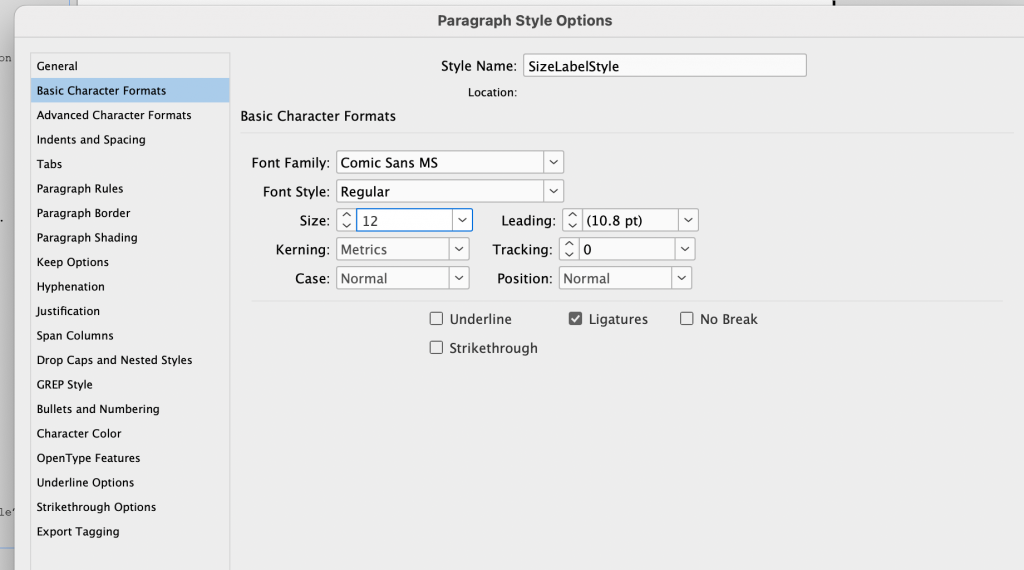
Task: Click the Case field
Action: click(393, 278)
